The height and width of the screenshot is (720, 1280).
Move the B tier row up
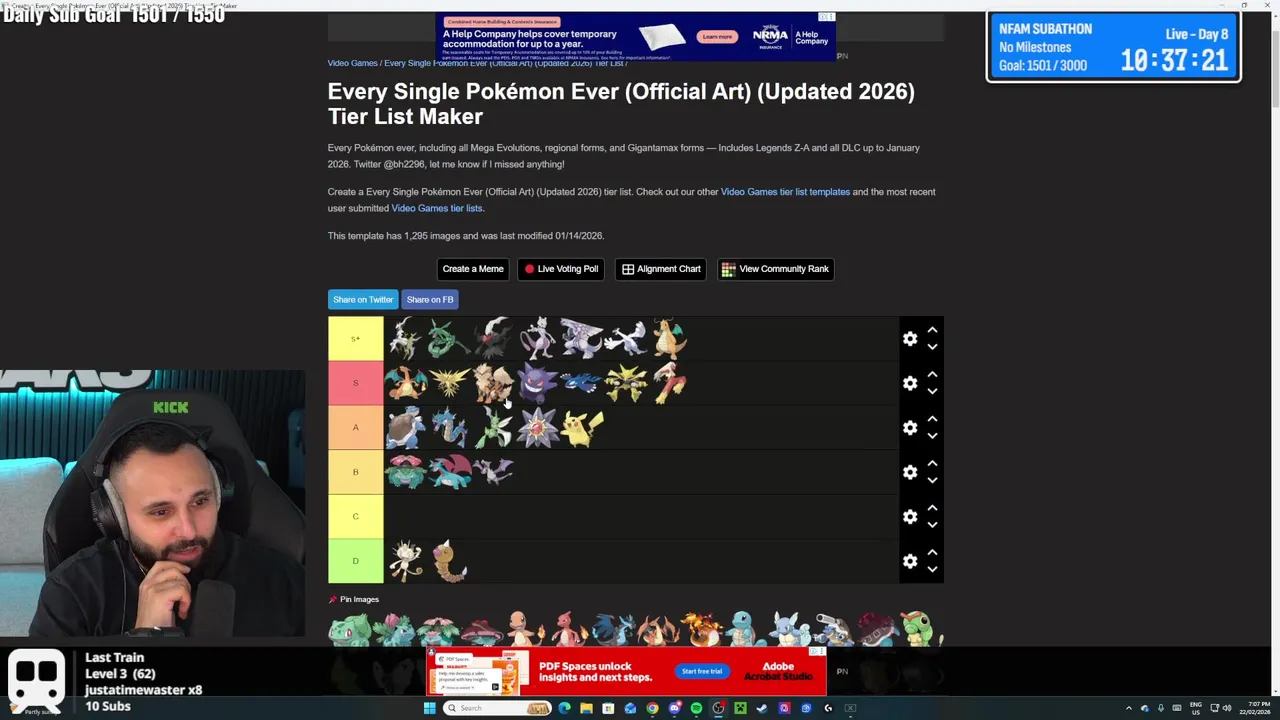click(x=932, y=463)
